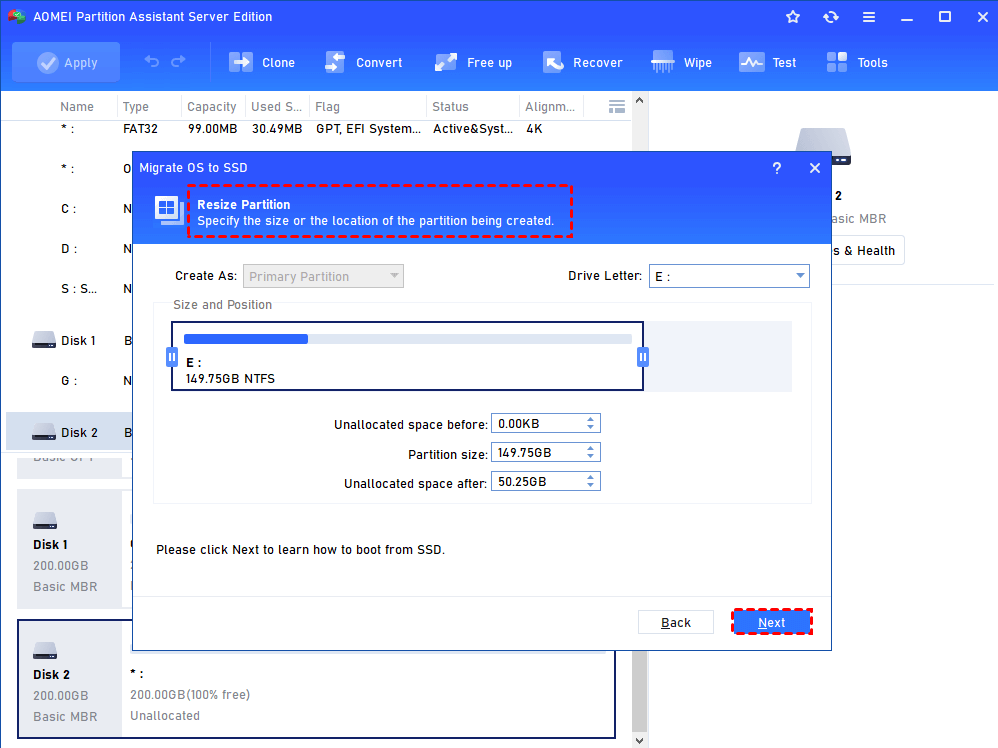Select the E: partition bar
Image resolution: width=998 pixels, height=748 pixels.
coord(407,356)
